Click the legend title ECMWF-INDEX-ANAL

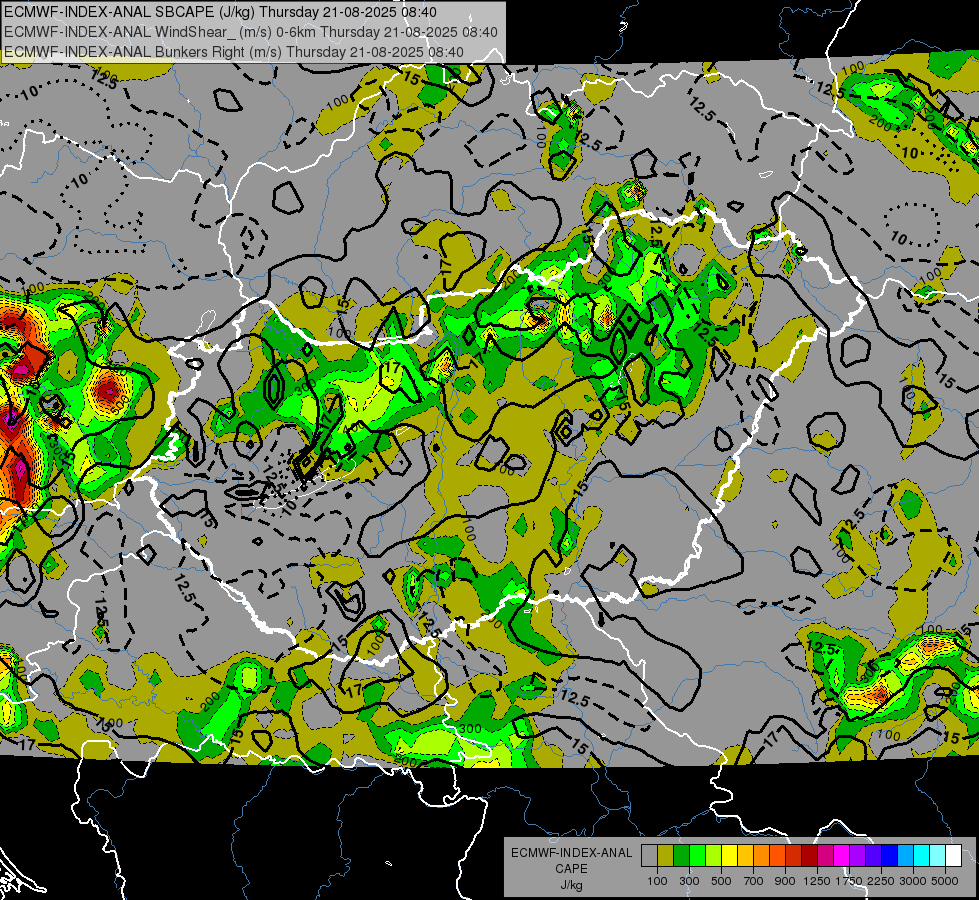pyautogui.click(x=572, y=853)
